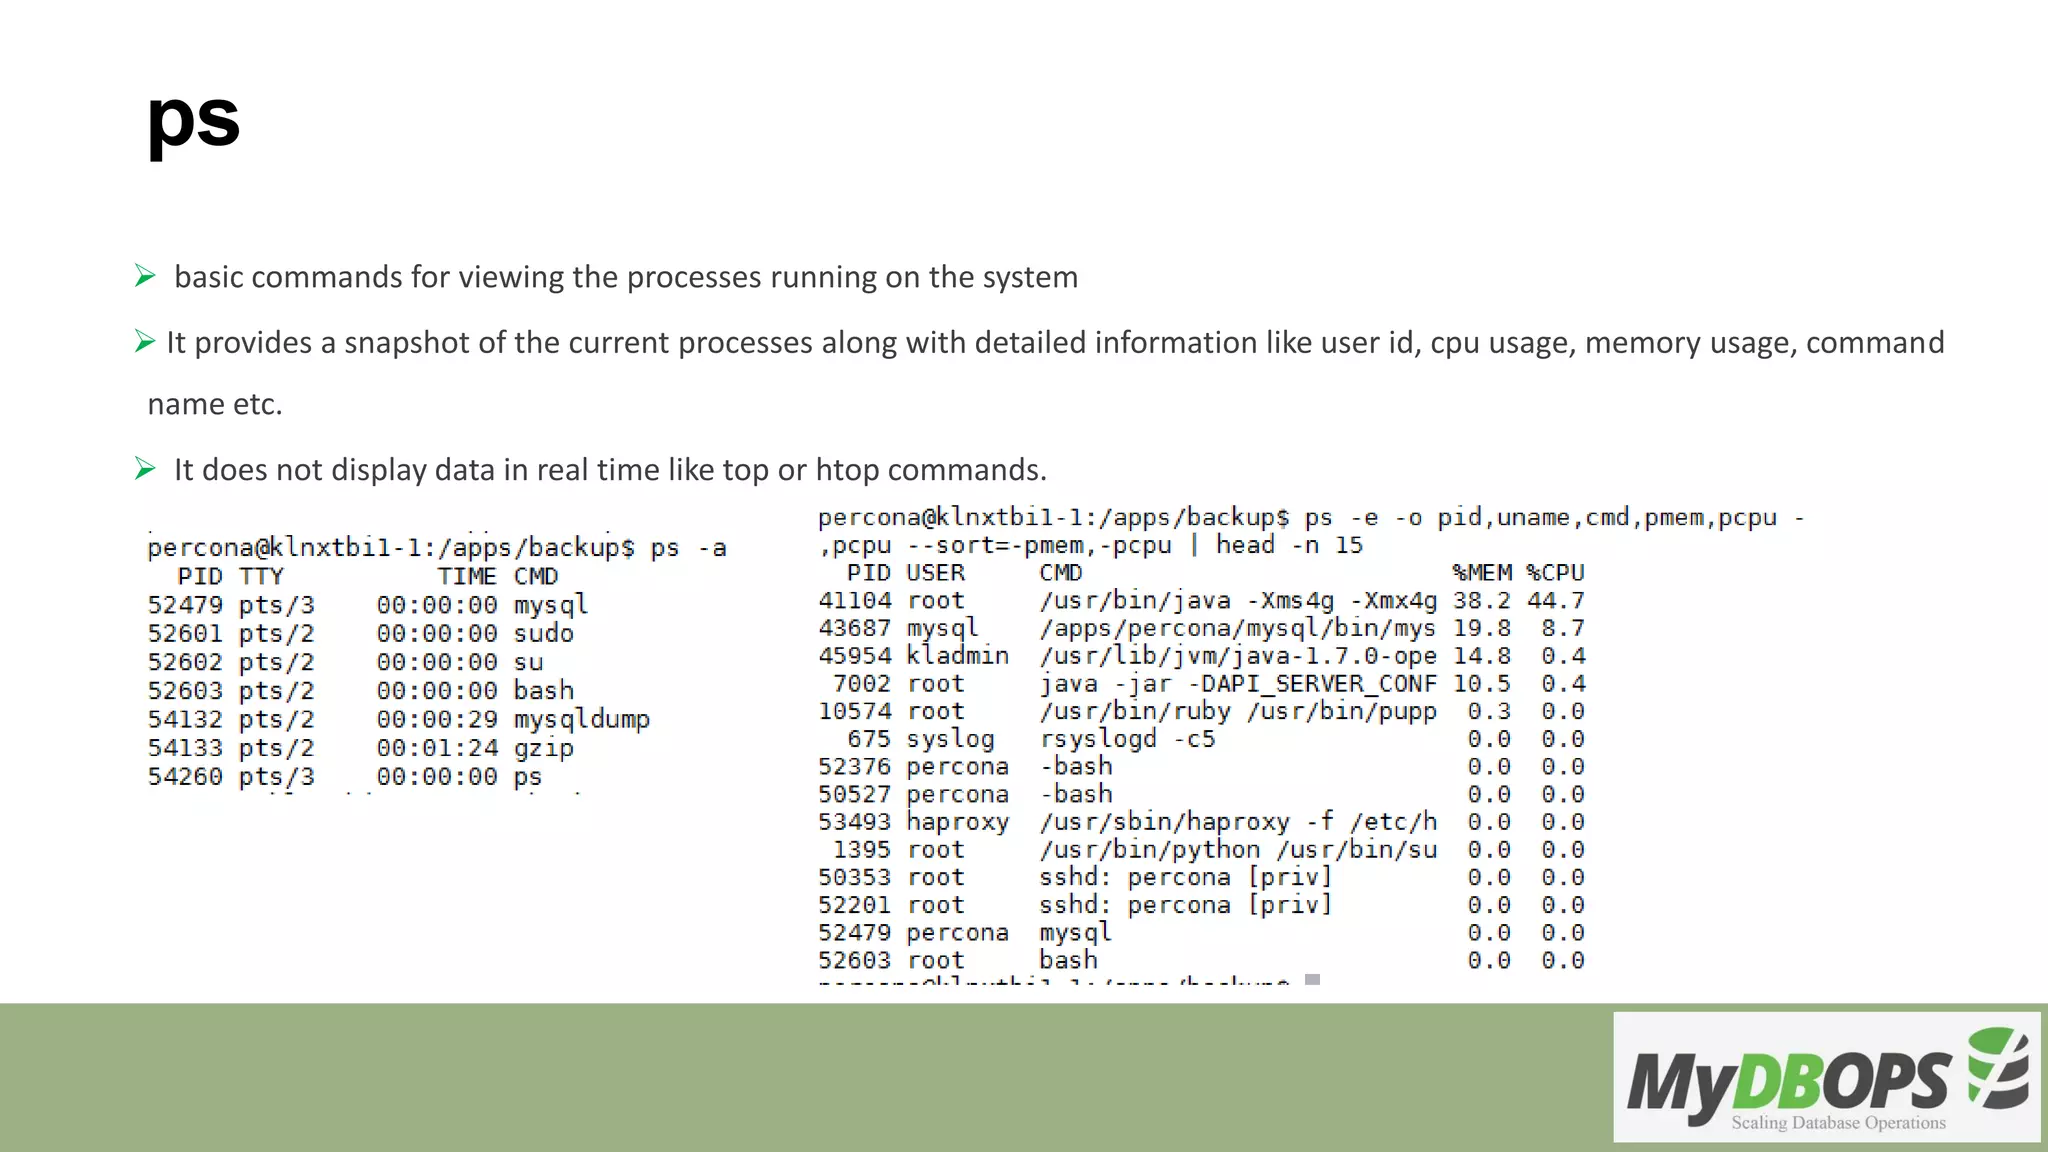Click the 44.7 CPU value

[x=1555, y=601]
